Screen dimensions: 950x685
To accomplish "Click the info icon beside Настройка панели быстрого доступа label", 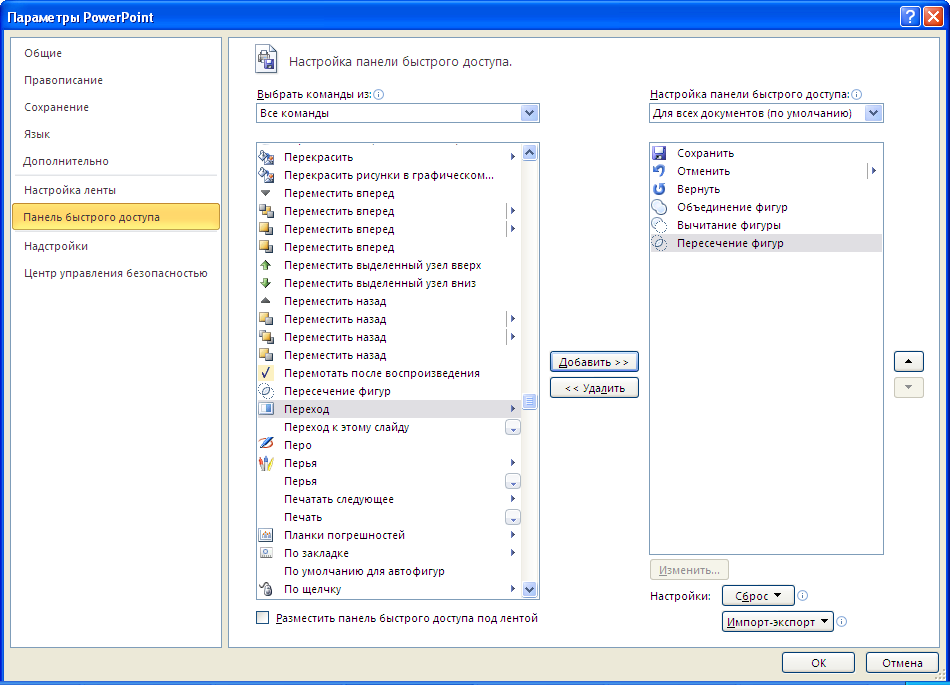I will [x=857, y=94].
